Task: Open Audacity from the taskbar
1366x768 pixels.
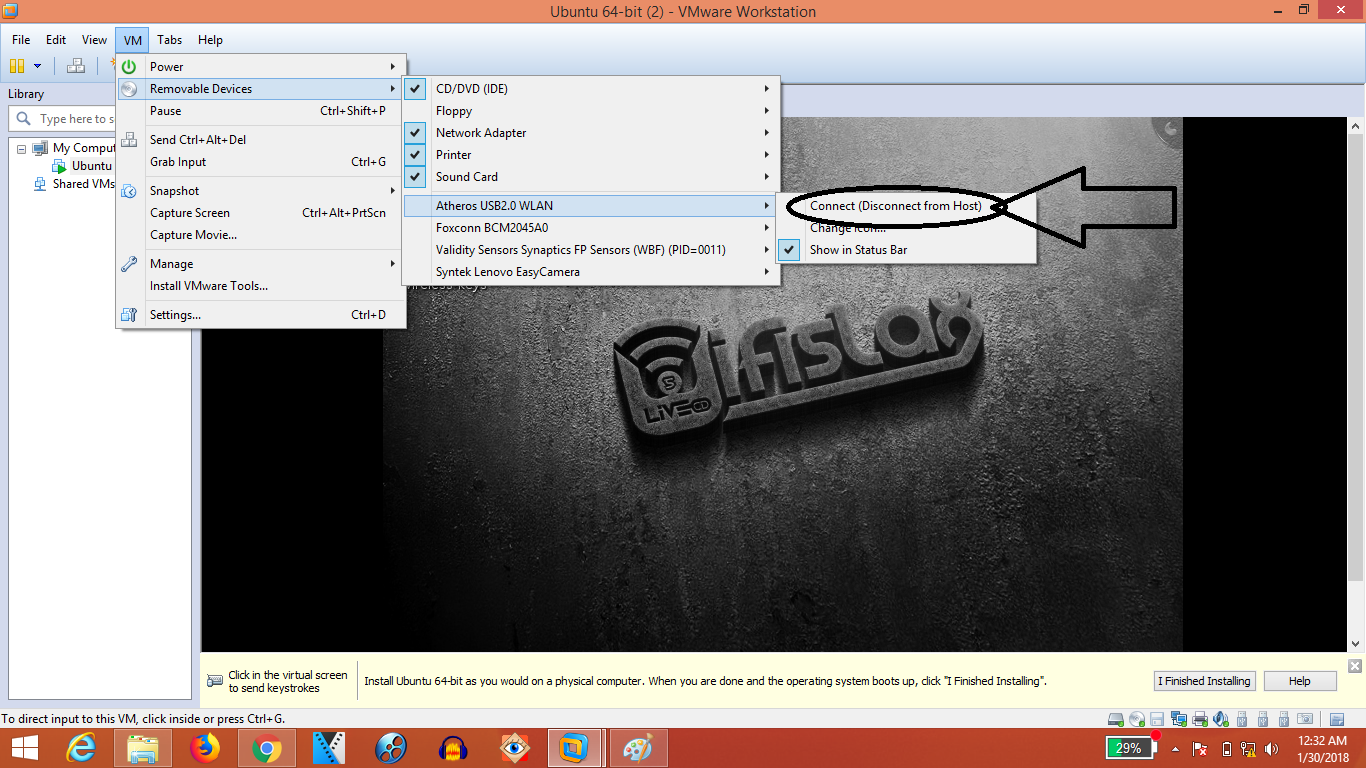Action: tap(453, 748)
